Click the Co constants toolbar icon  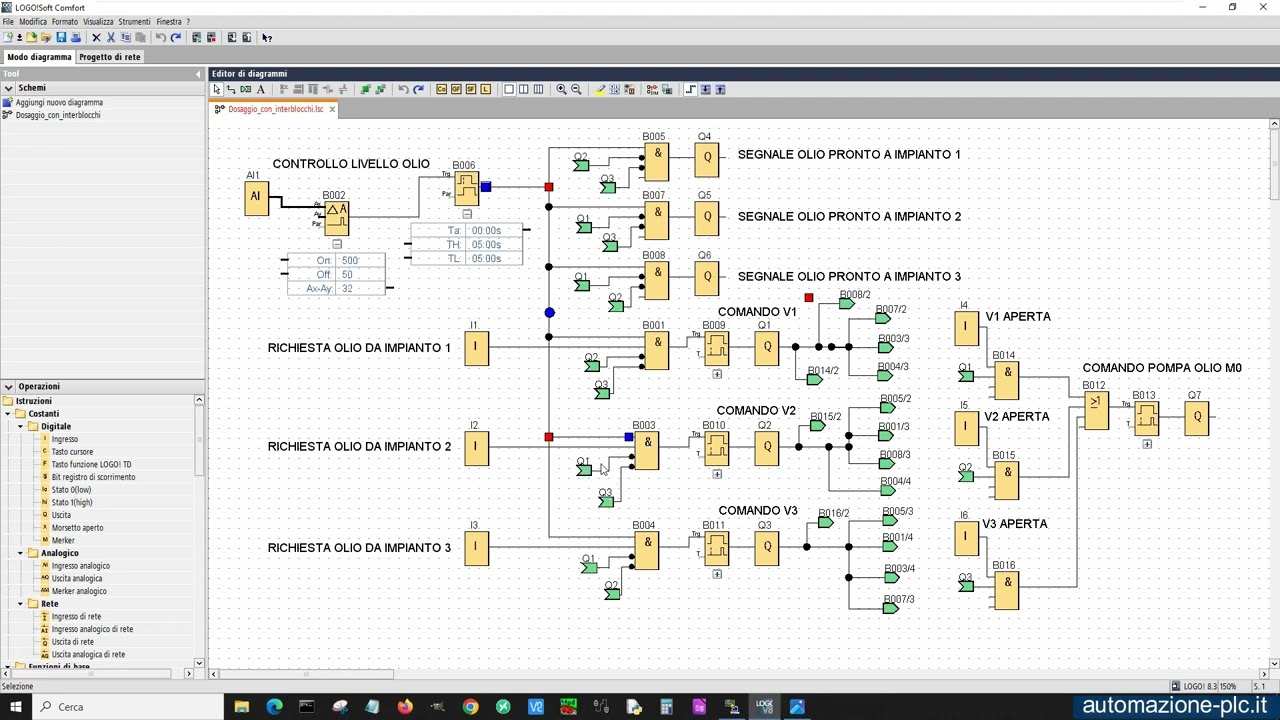[441, 89]
